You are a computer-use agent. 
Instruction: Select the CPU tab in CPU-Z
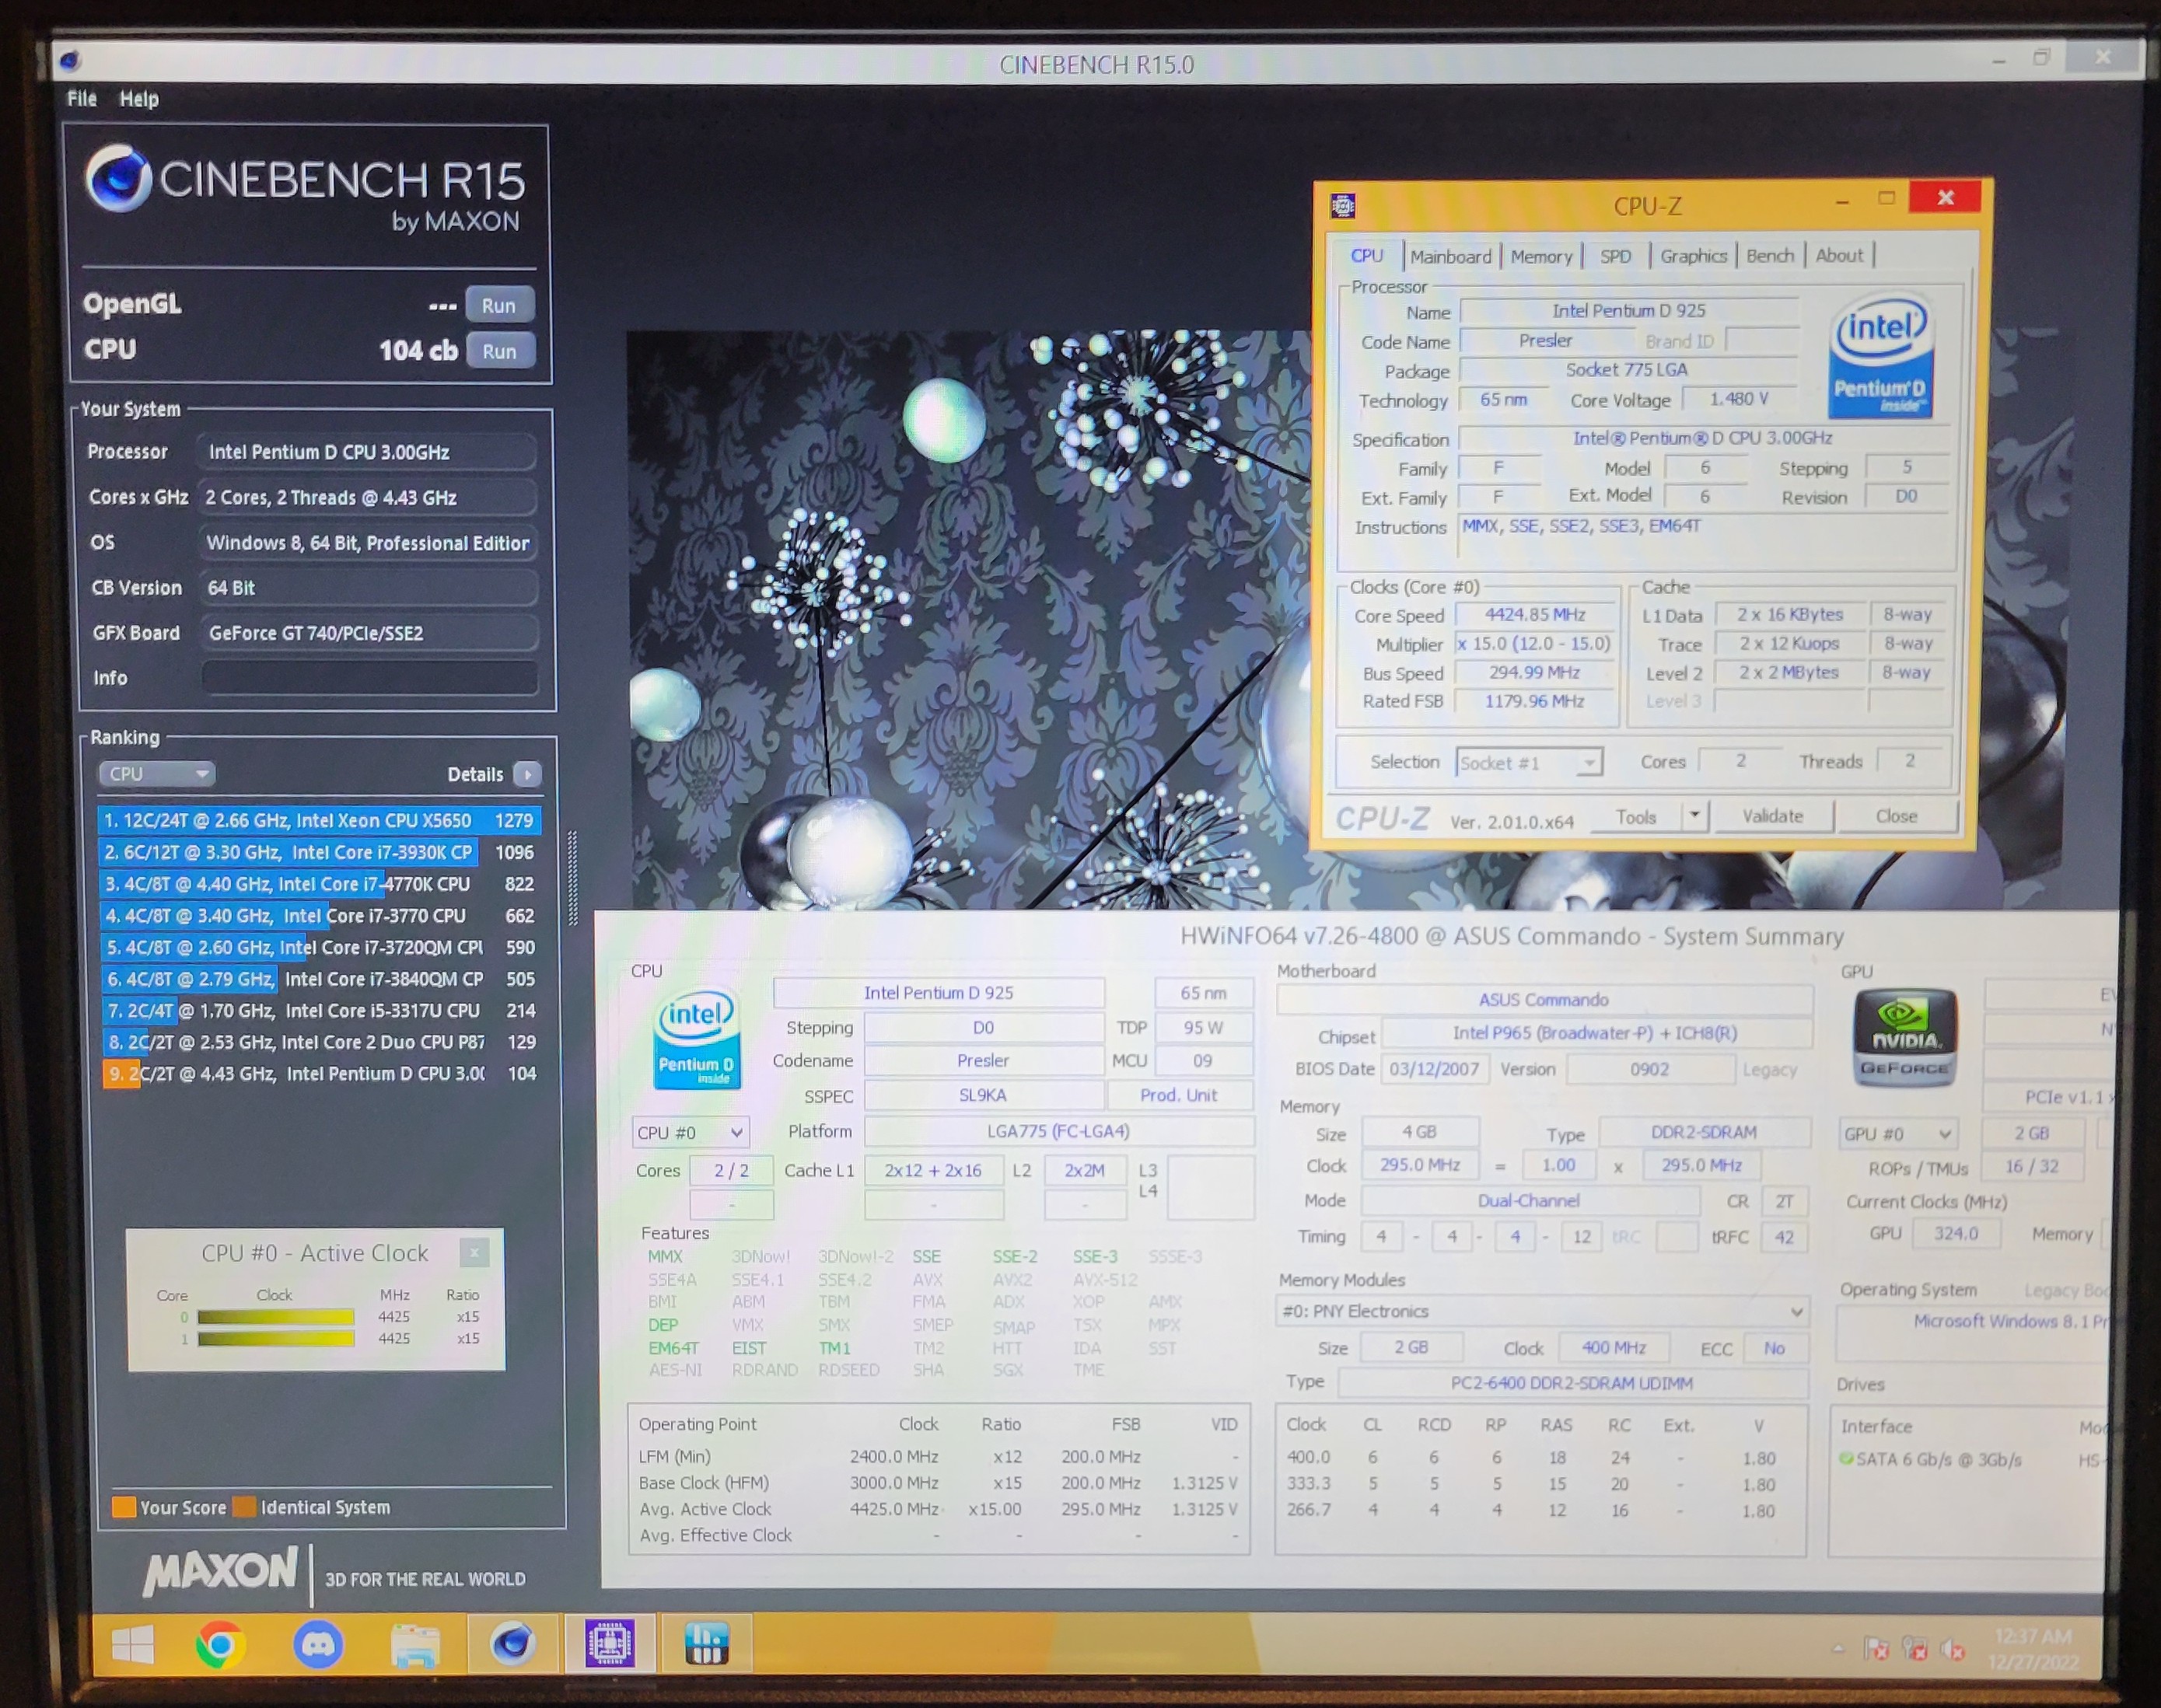1366,255
